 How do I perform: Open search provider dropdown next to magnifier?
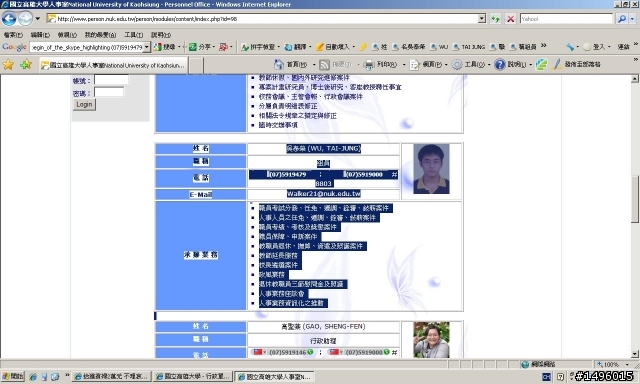[x=632, y=19]
